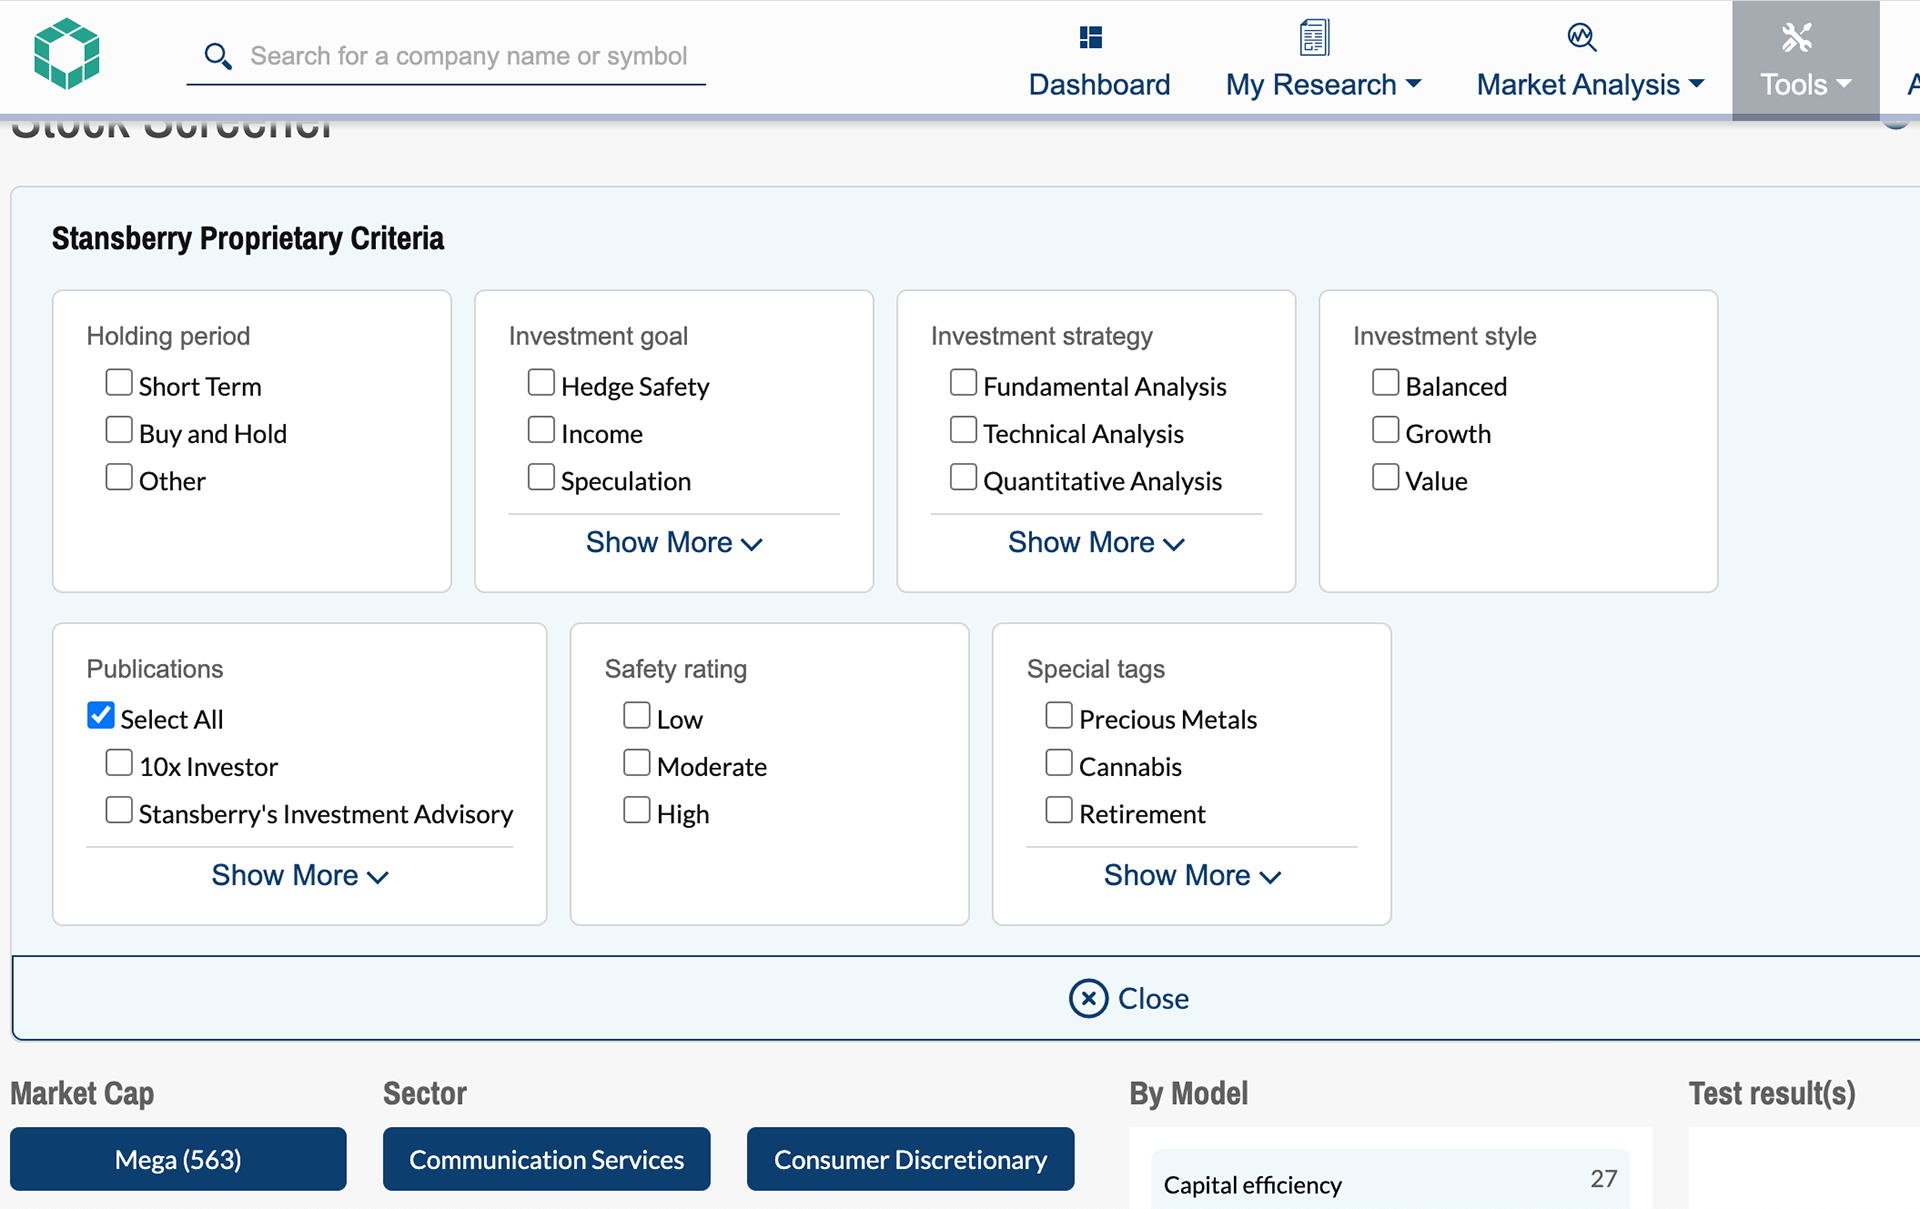Click the circled X Close icon
Screen dimensions: 1920x1209
[1088, 998]
